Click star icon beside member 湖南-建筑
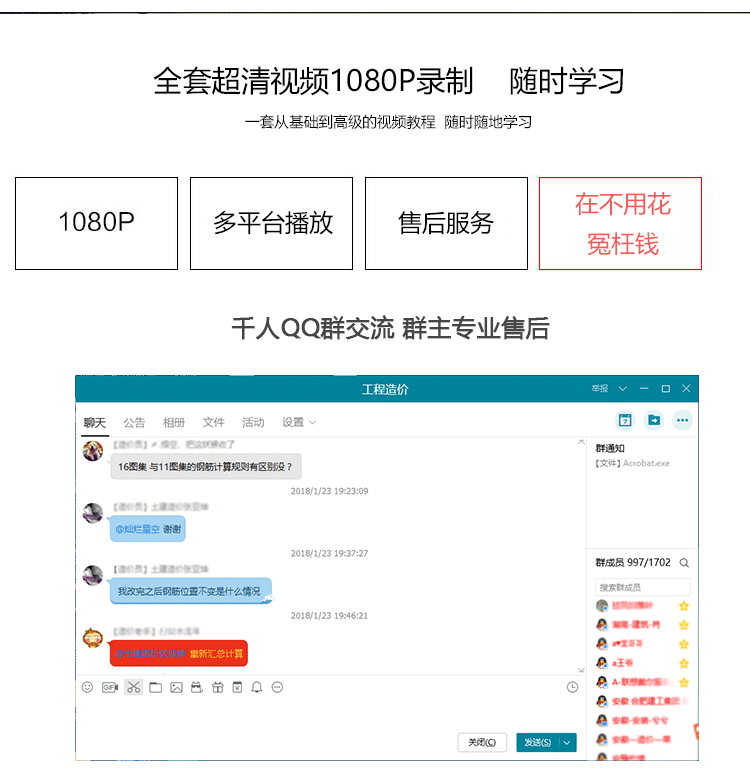Screen dimensions: 750x779 [684, 624]
